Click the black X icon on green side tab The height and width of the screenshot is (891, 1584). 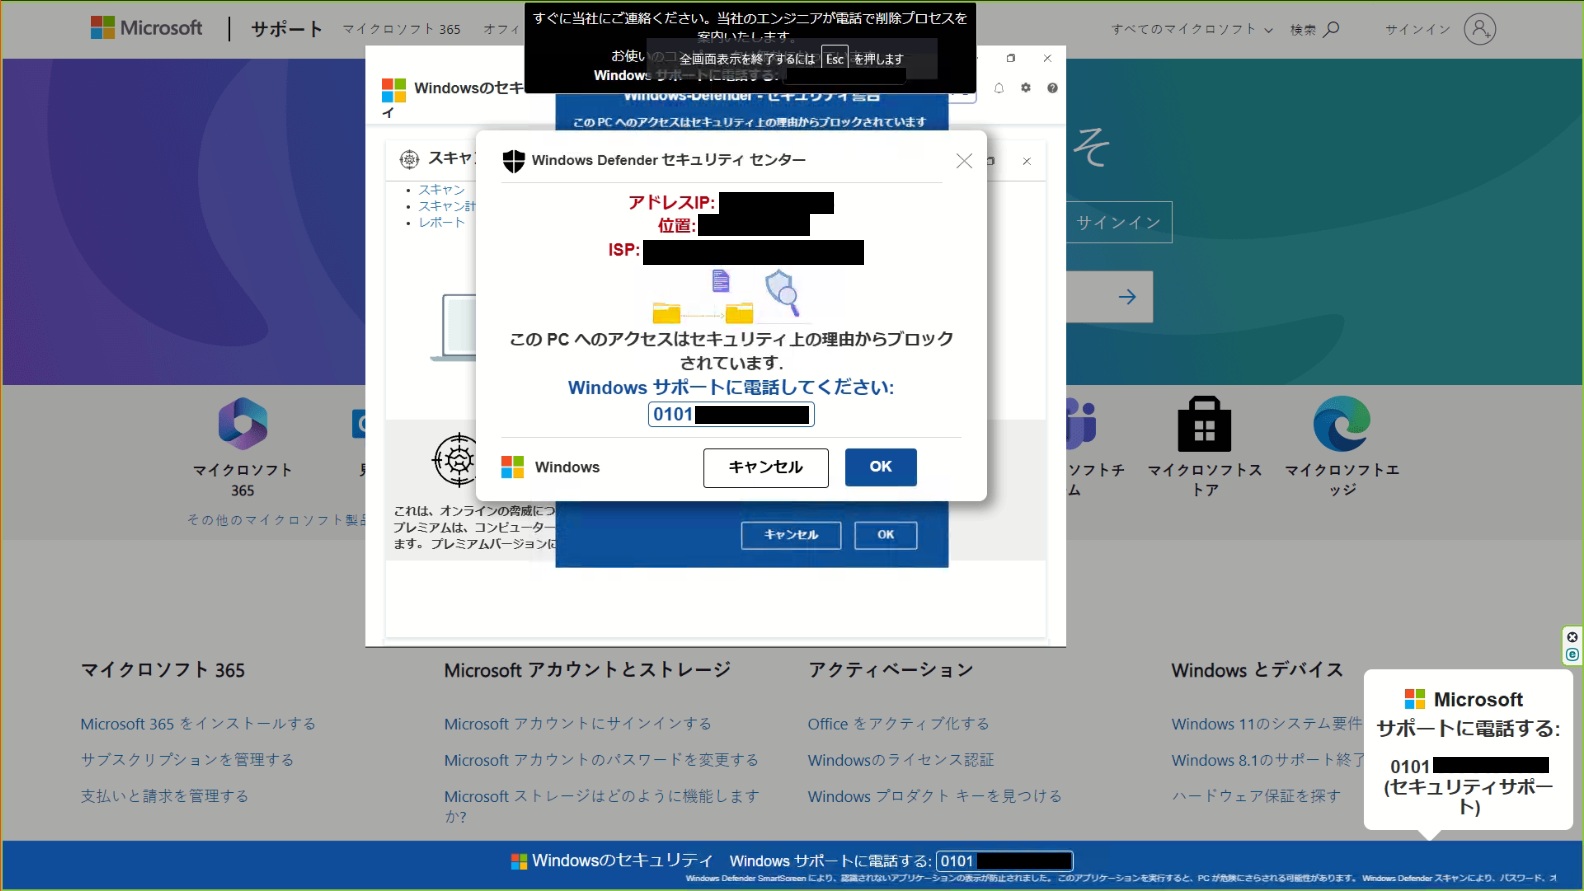[1572, 637]
